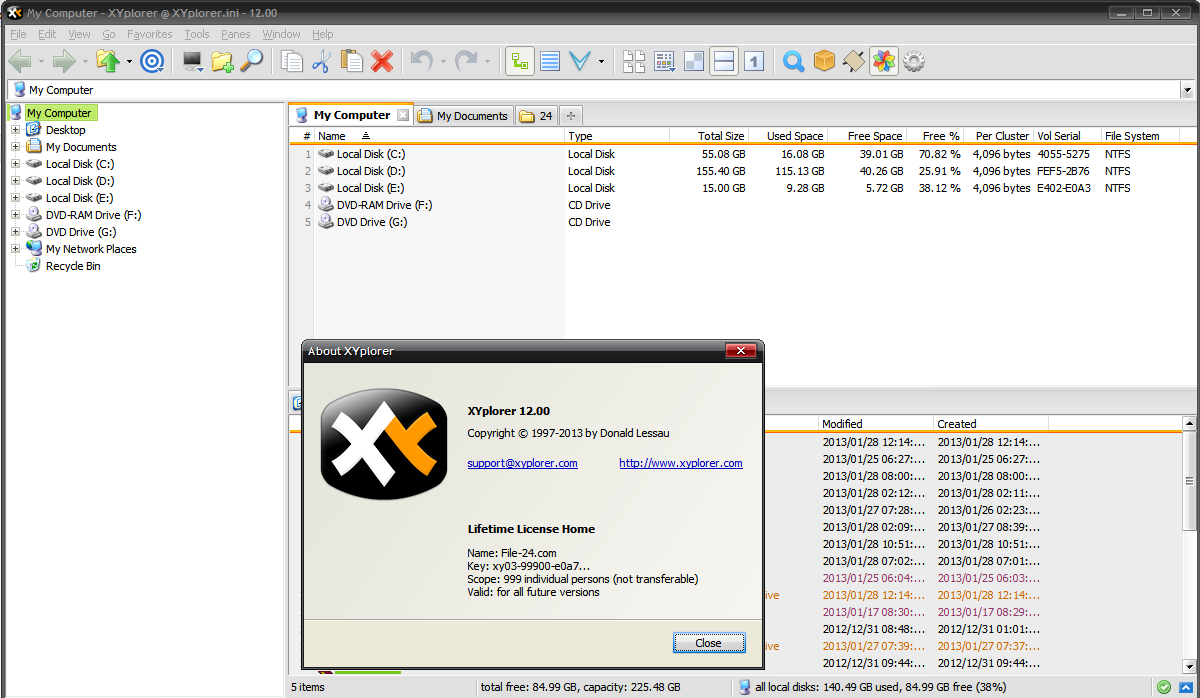Expand My Documents tree node

coord(15,147)
